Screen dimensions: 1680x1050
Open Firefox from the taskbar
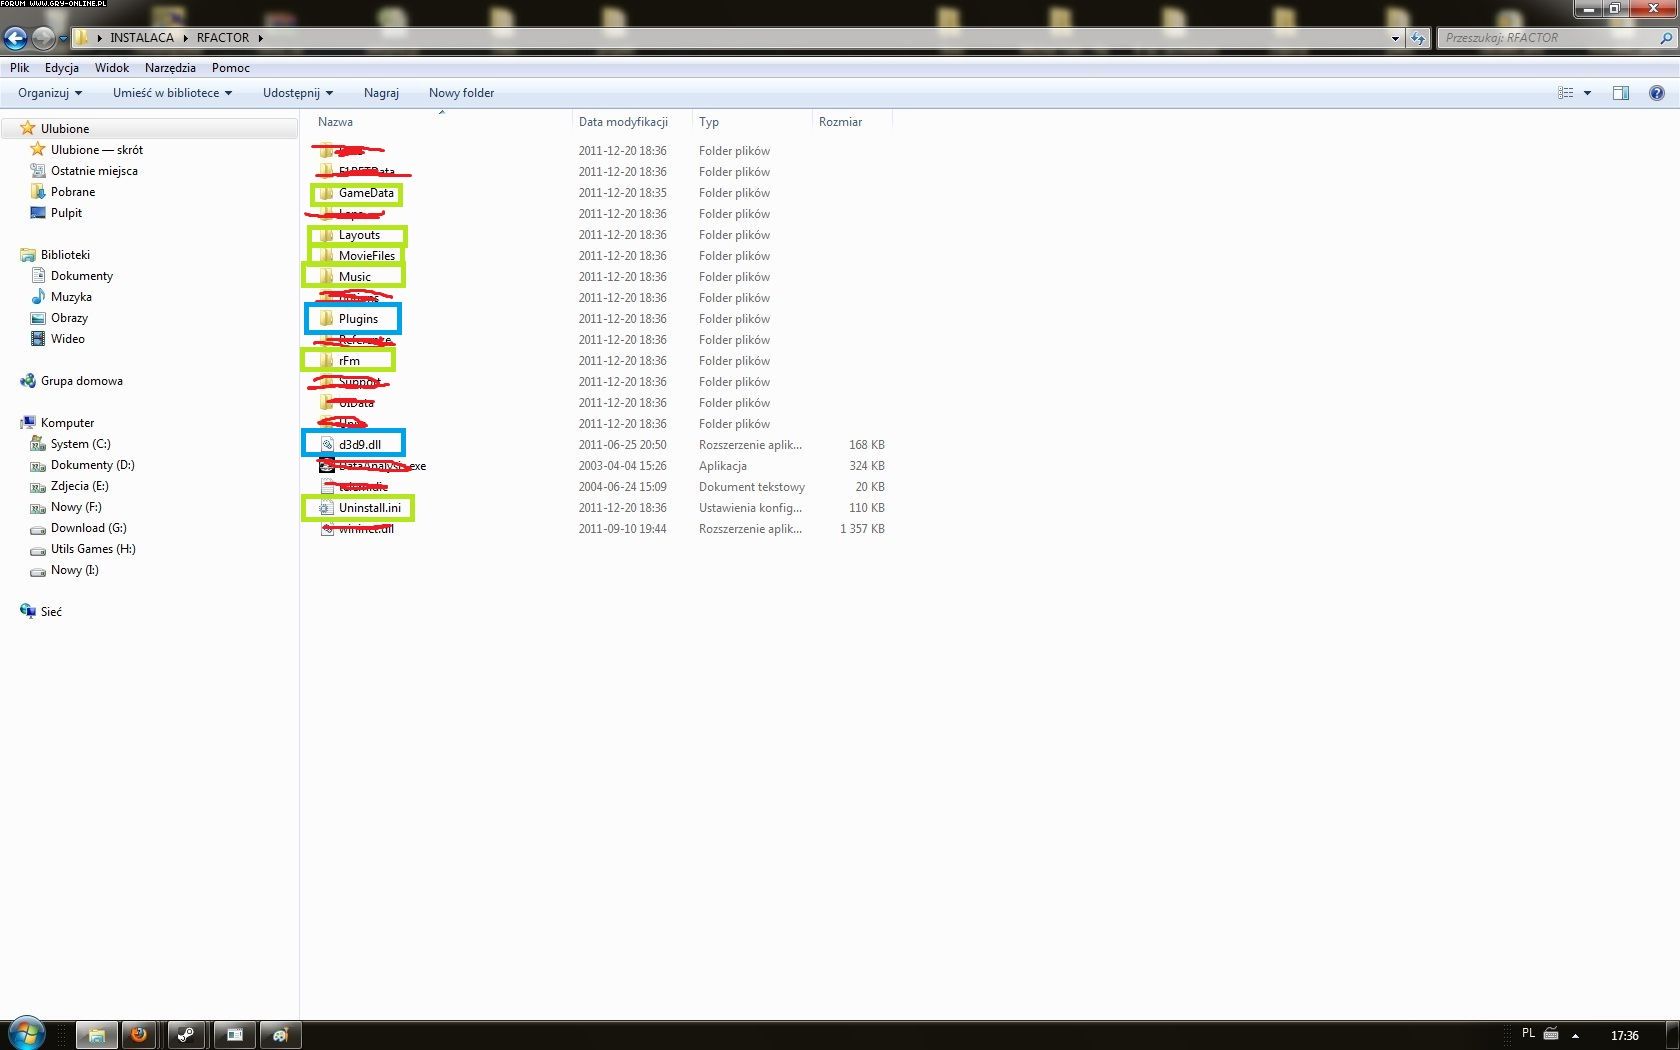[x=139, y=1035]
